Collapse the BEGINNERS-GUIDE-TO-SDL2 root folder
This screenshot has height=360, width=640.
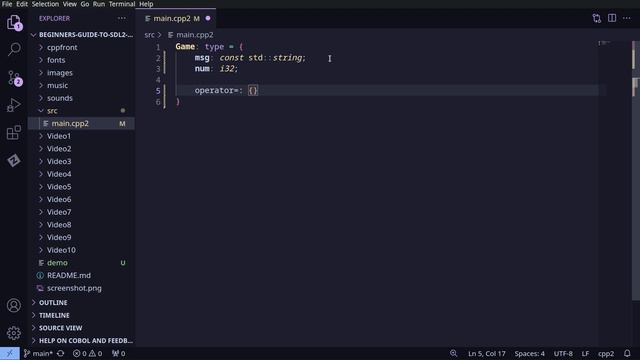[82, 35]
